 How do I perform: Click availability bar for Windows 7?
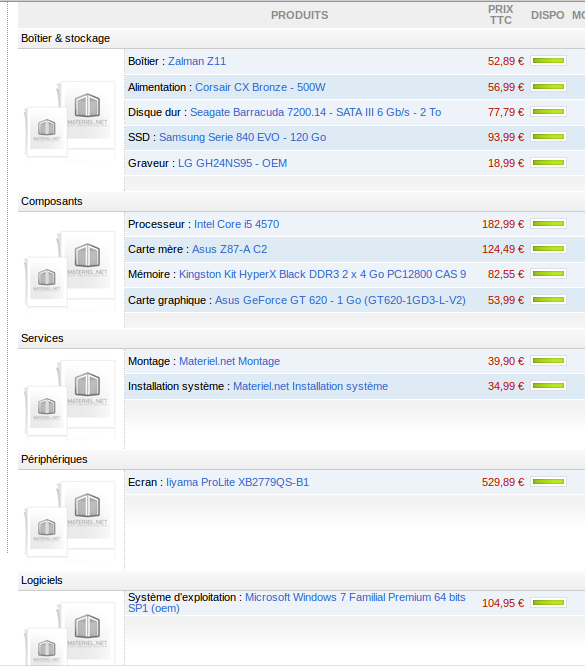pyautogui.click(x=548, y=603)
